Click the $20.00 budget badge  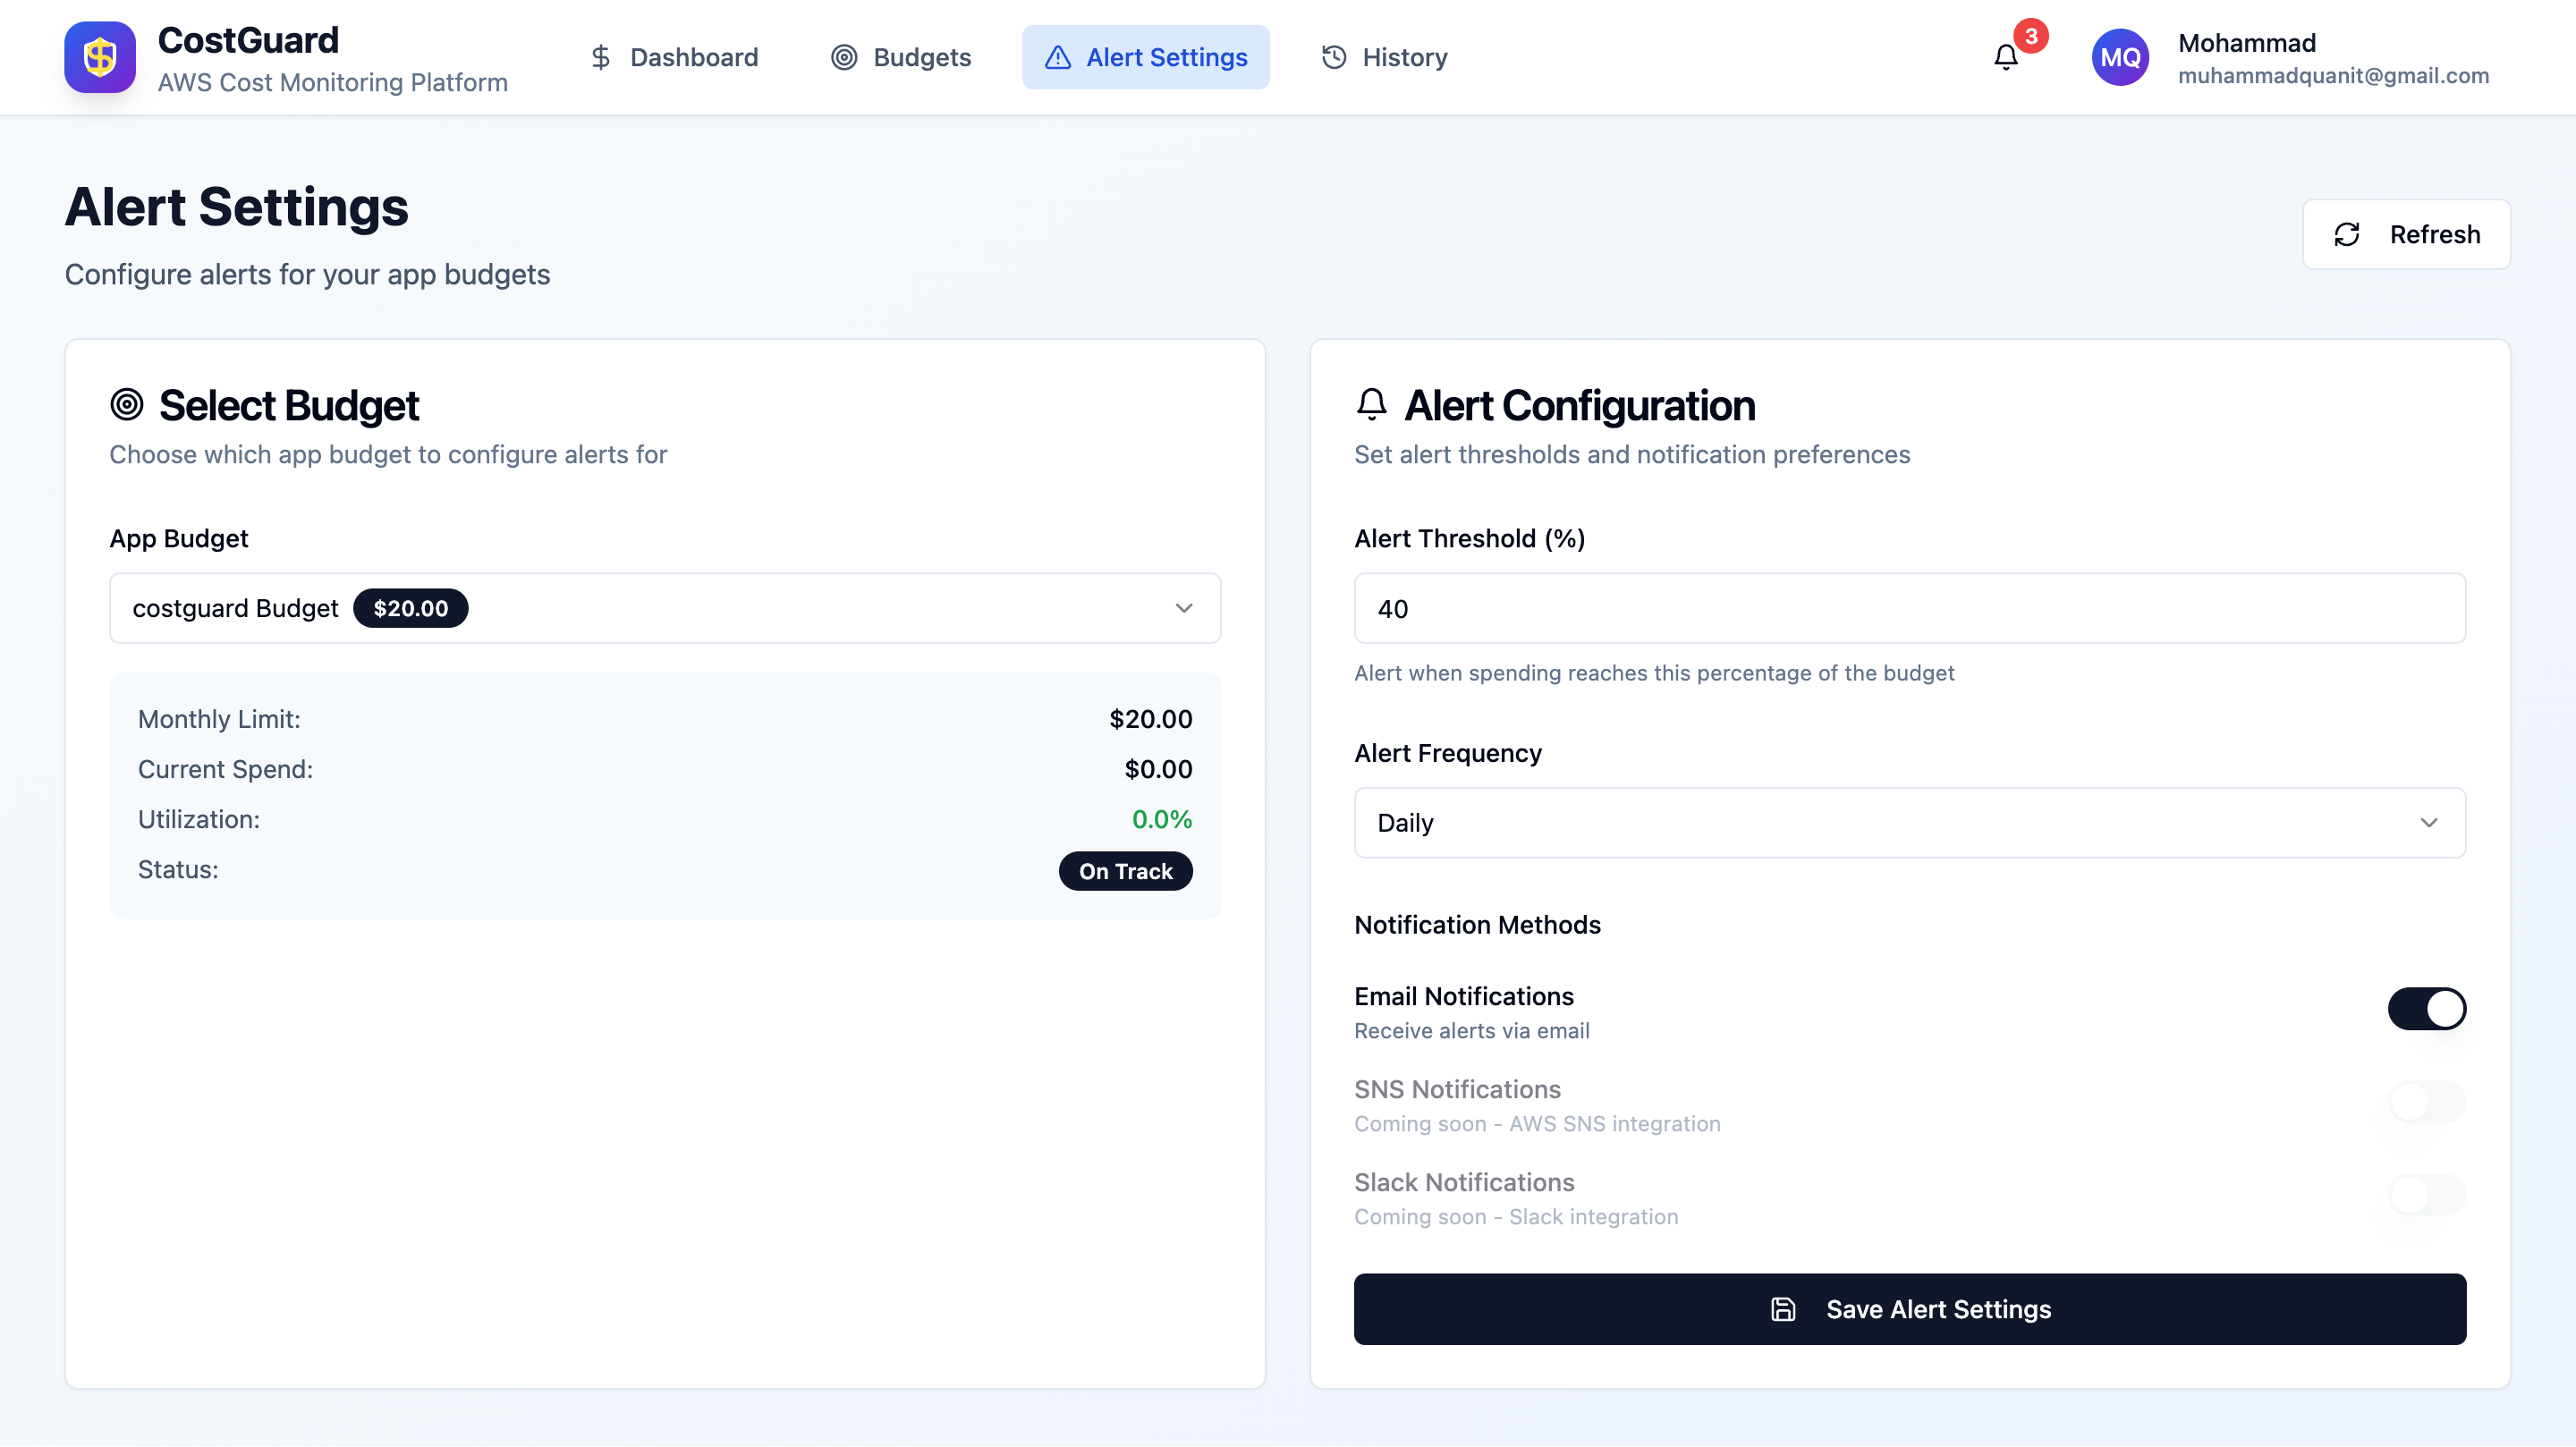tap(410, 608)
